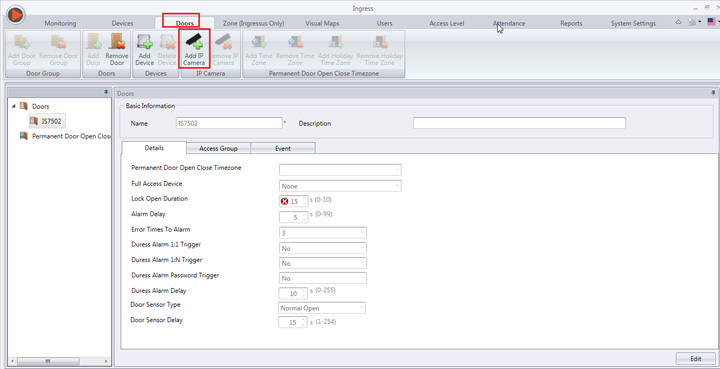Click the Delete Device icon
The image size is (720, 369).
[x=167, y=42]
